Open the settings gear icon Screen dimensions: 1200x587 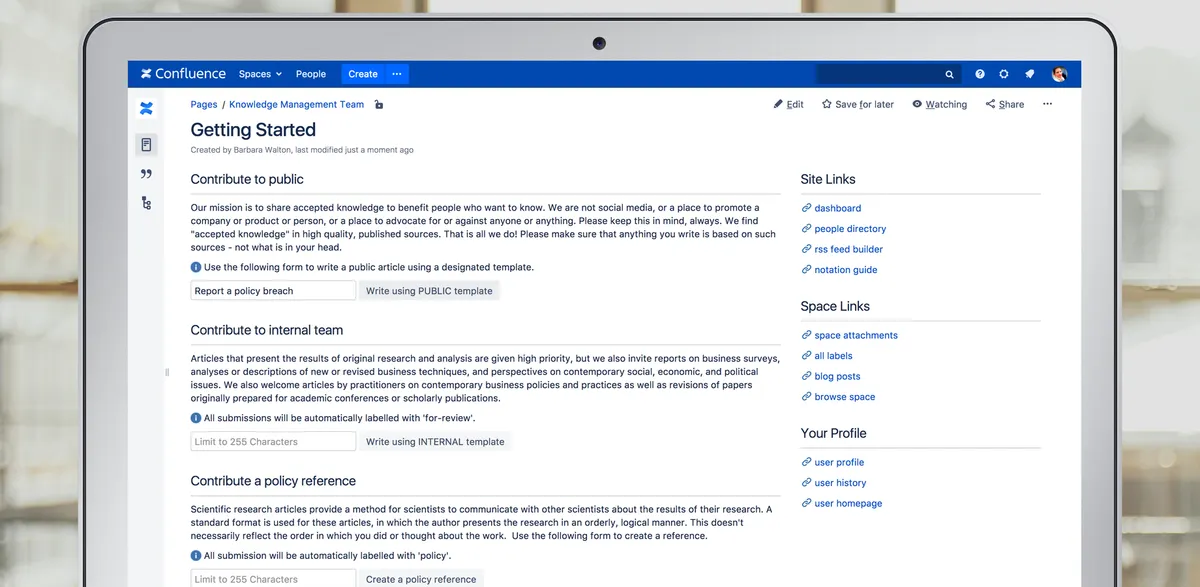point(1004,74)
